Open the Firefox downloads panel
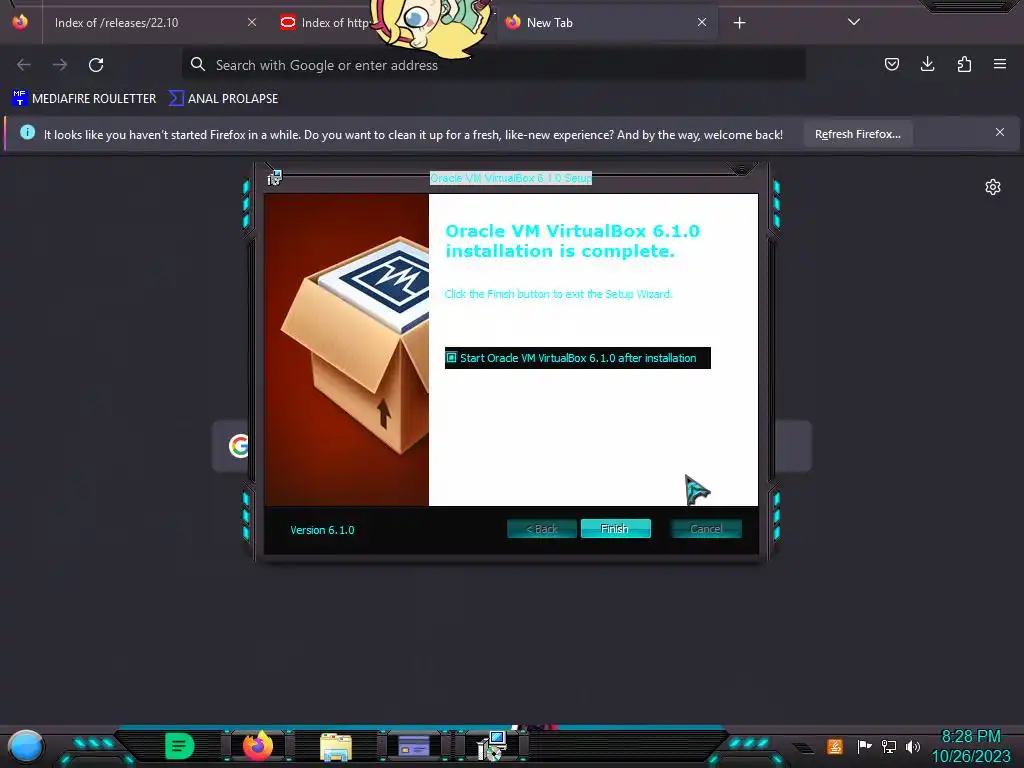 [927, 64]
